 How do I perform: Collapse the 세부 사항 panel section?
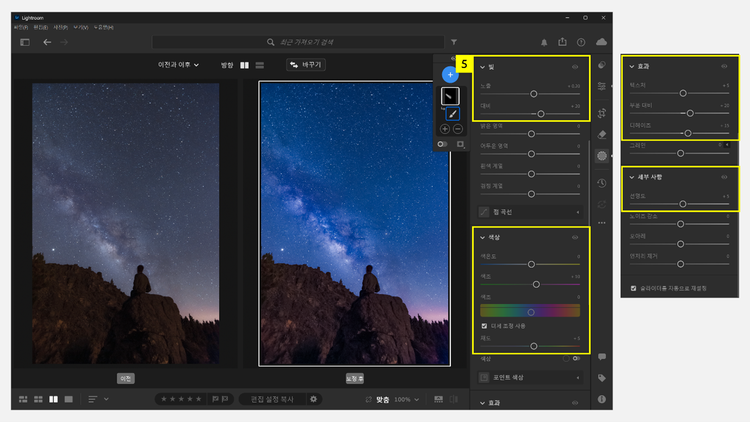point(631,177)
